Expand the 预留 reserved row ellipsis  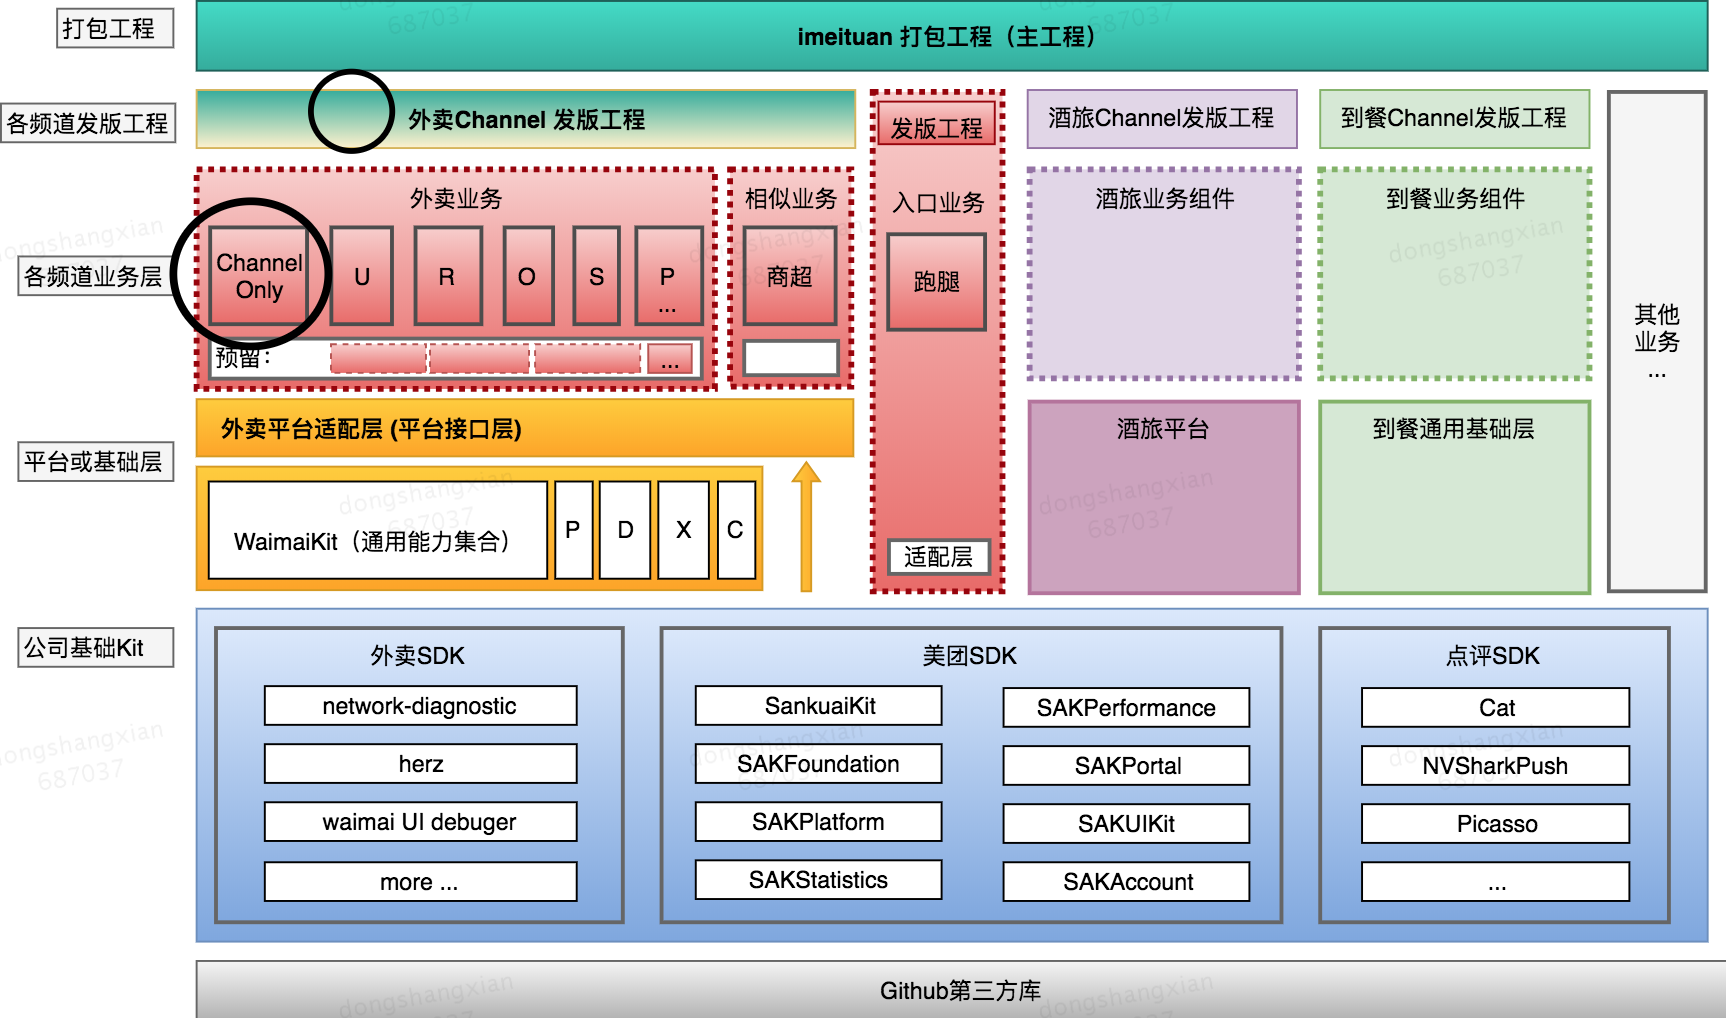tap(670, 358)
